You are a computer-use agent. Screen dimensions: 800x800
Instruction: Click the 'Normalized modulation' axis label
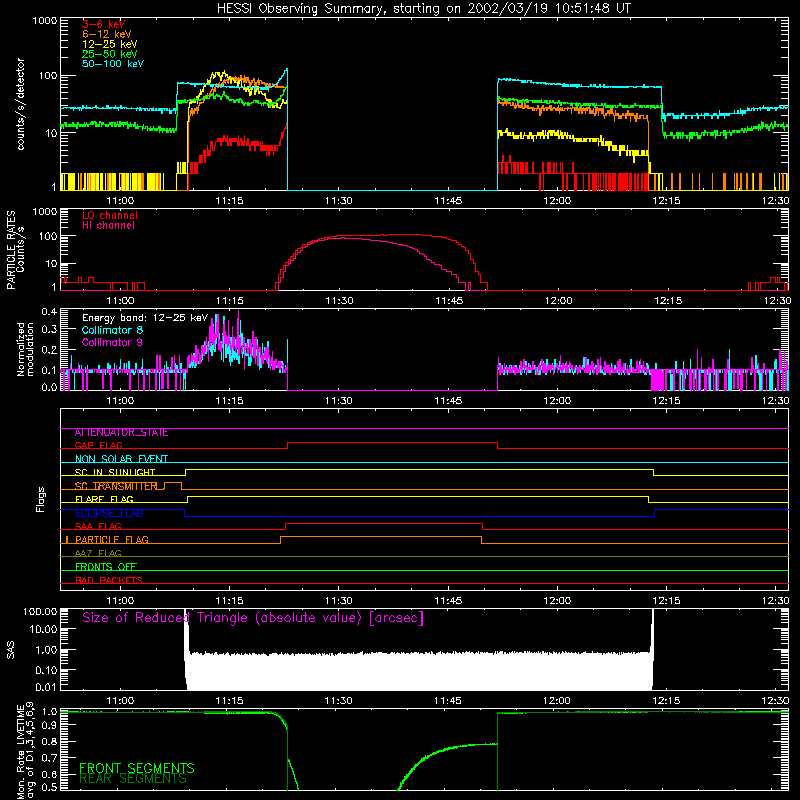[26, 349]
